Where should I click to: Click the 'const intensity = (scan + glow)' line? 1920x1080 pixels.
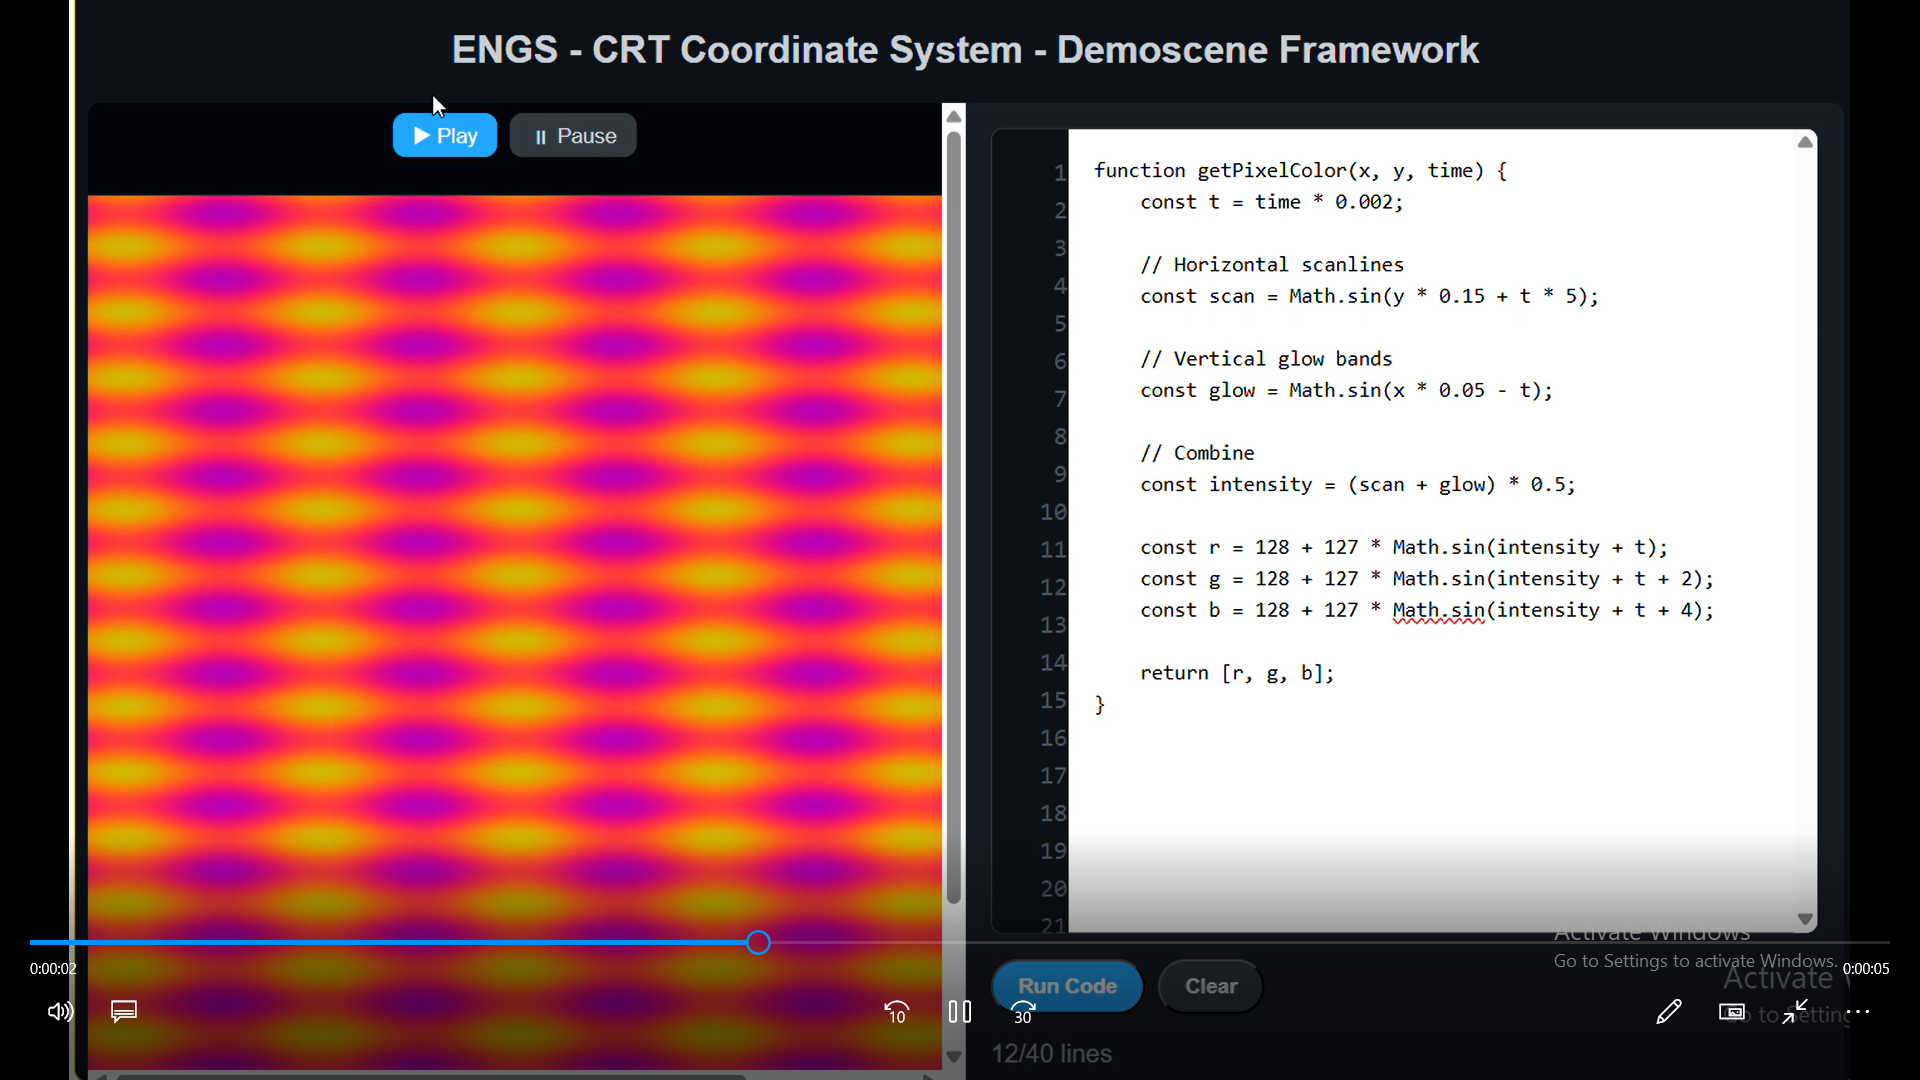click(x=1357, y=485)
